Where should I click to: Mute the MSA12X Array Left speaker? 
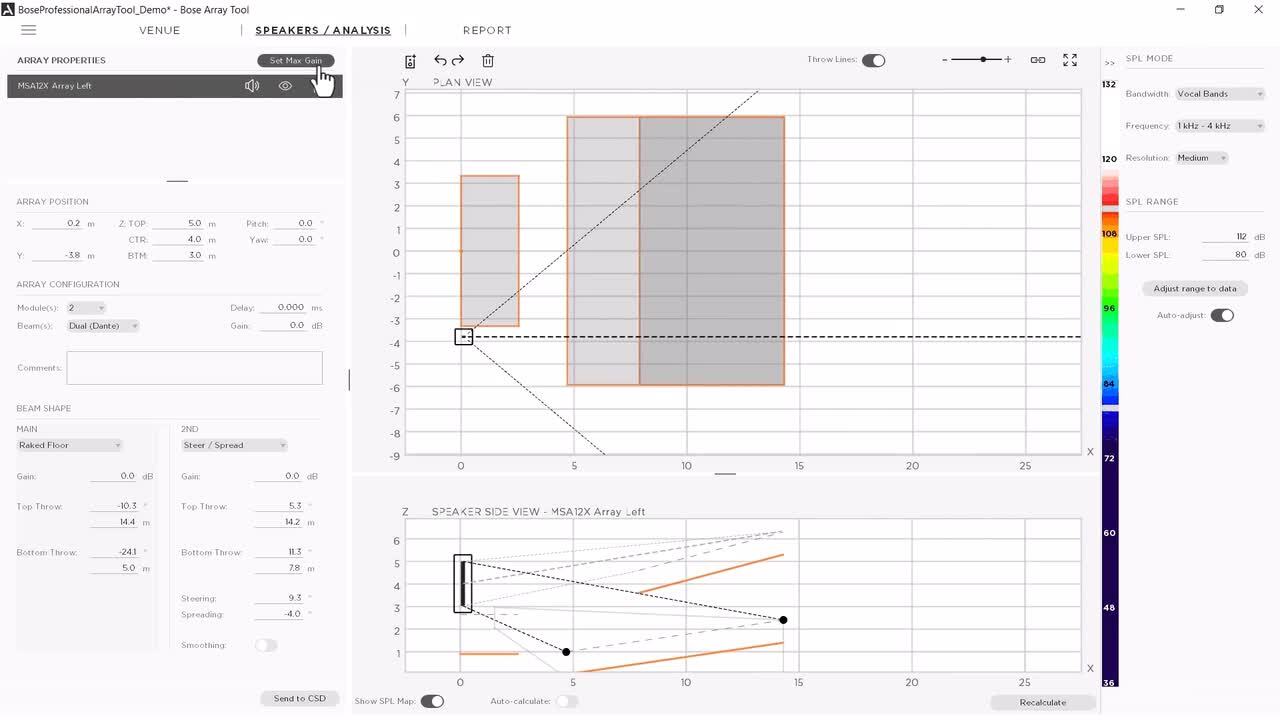tap(252, 86)
